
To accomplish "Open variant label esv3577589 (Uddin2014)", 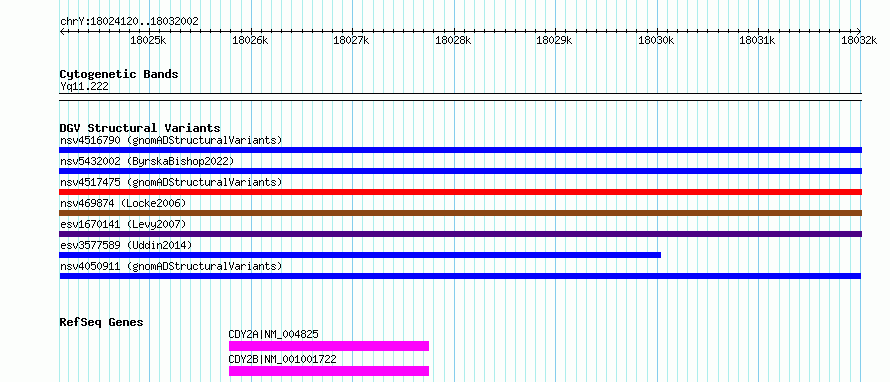I will pos(126,245).
